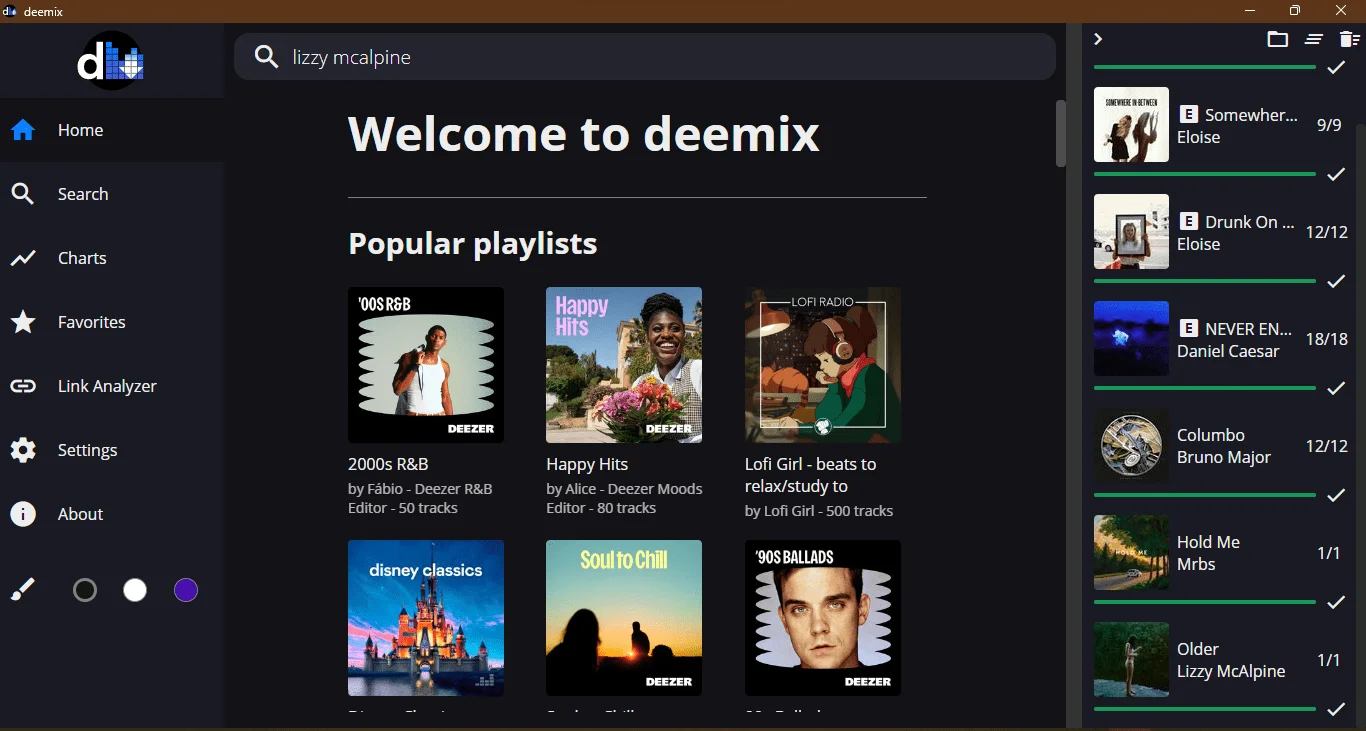Click the clear finished downloads list icon

1314,39
